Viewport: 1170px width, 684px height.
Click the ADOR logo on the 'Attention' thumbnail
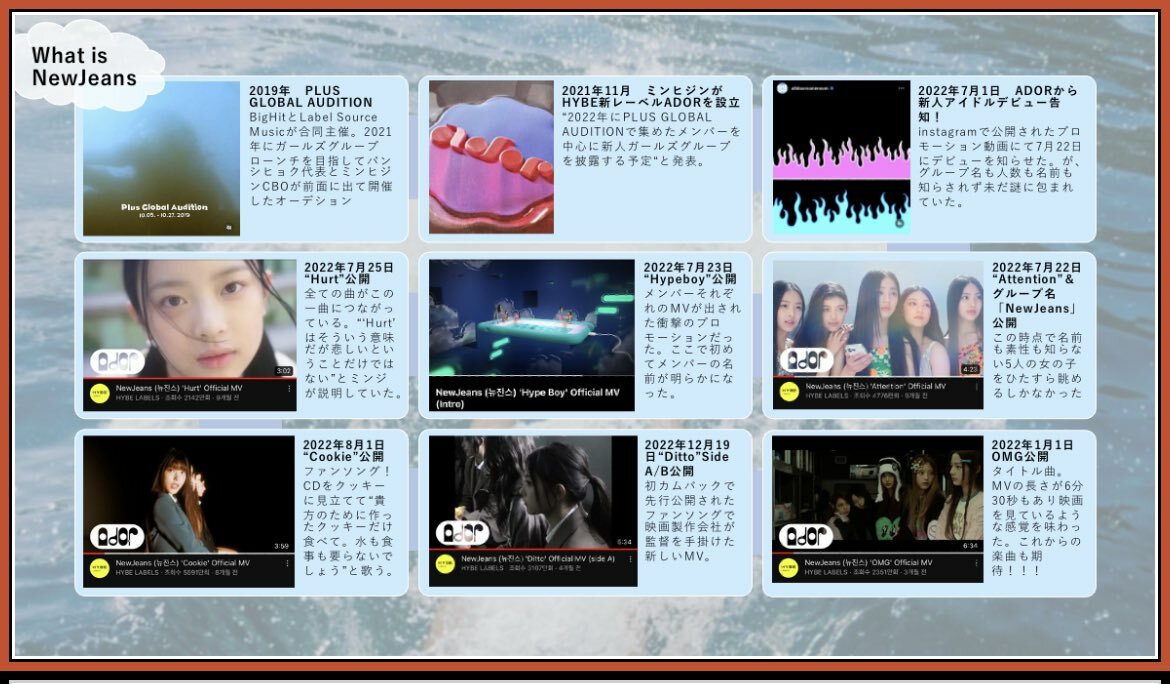pyautogui.click(x=807, y=361)
